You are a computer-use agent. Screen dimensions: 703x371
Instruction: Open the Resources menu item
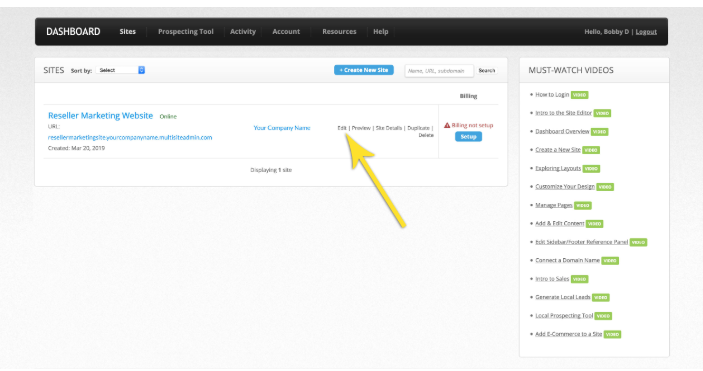click(339, 31)
